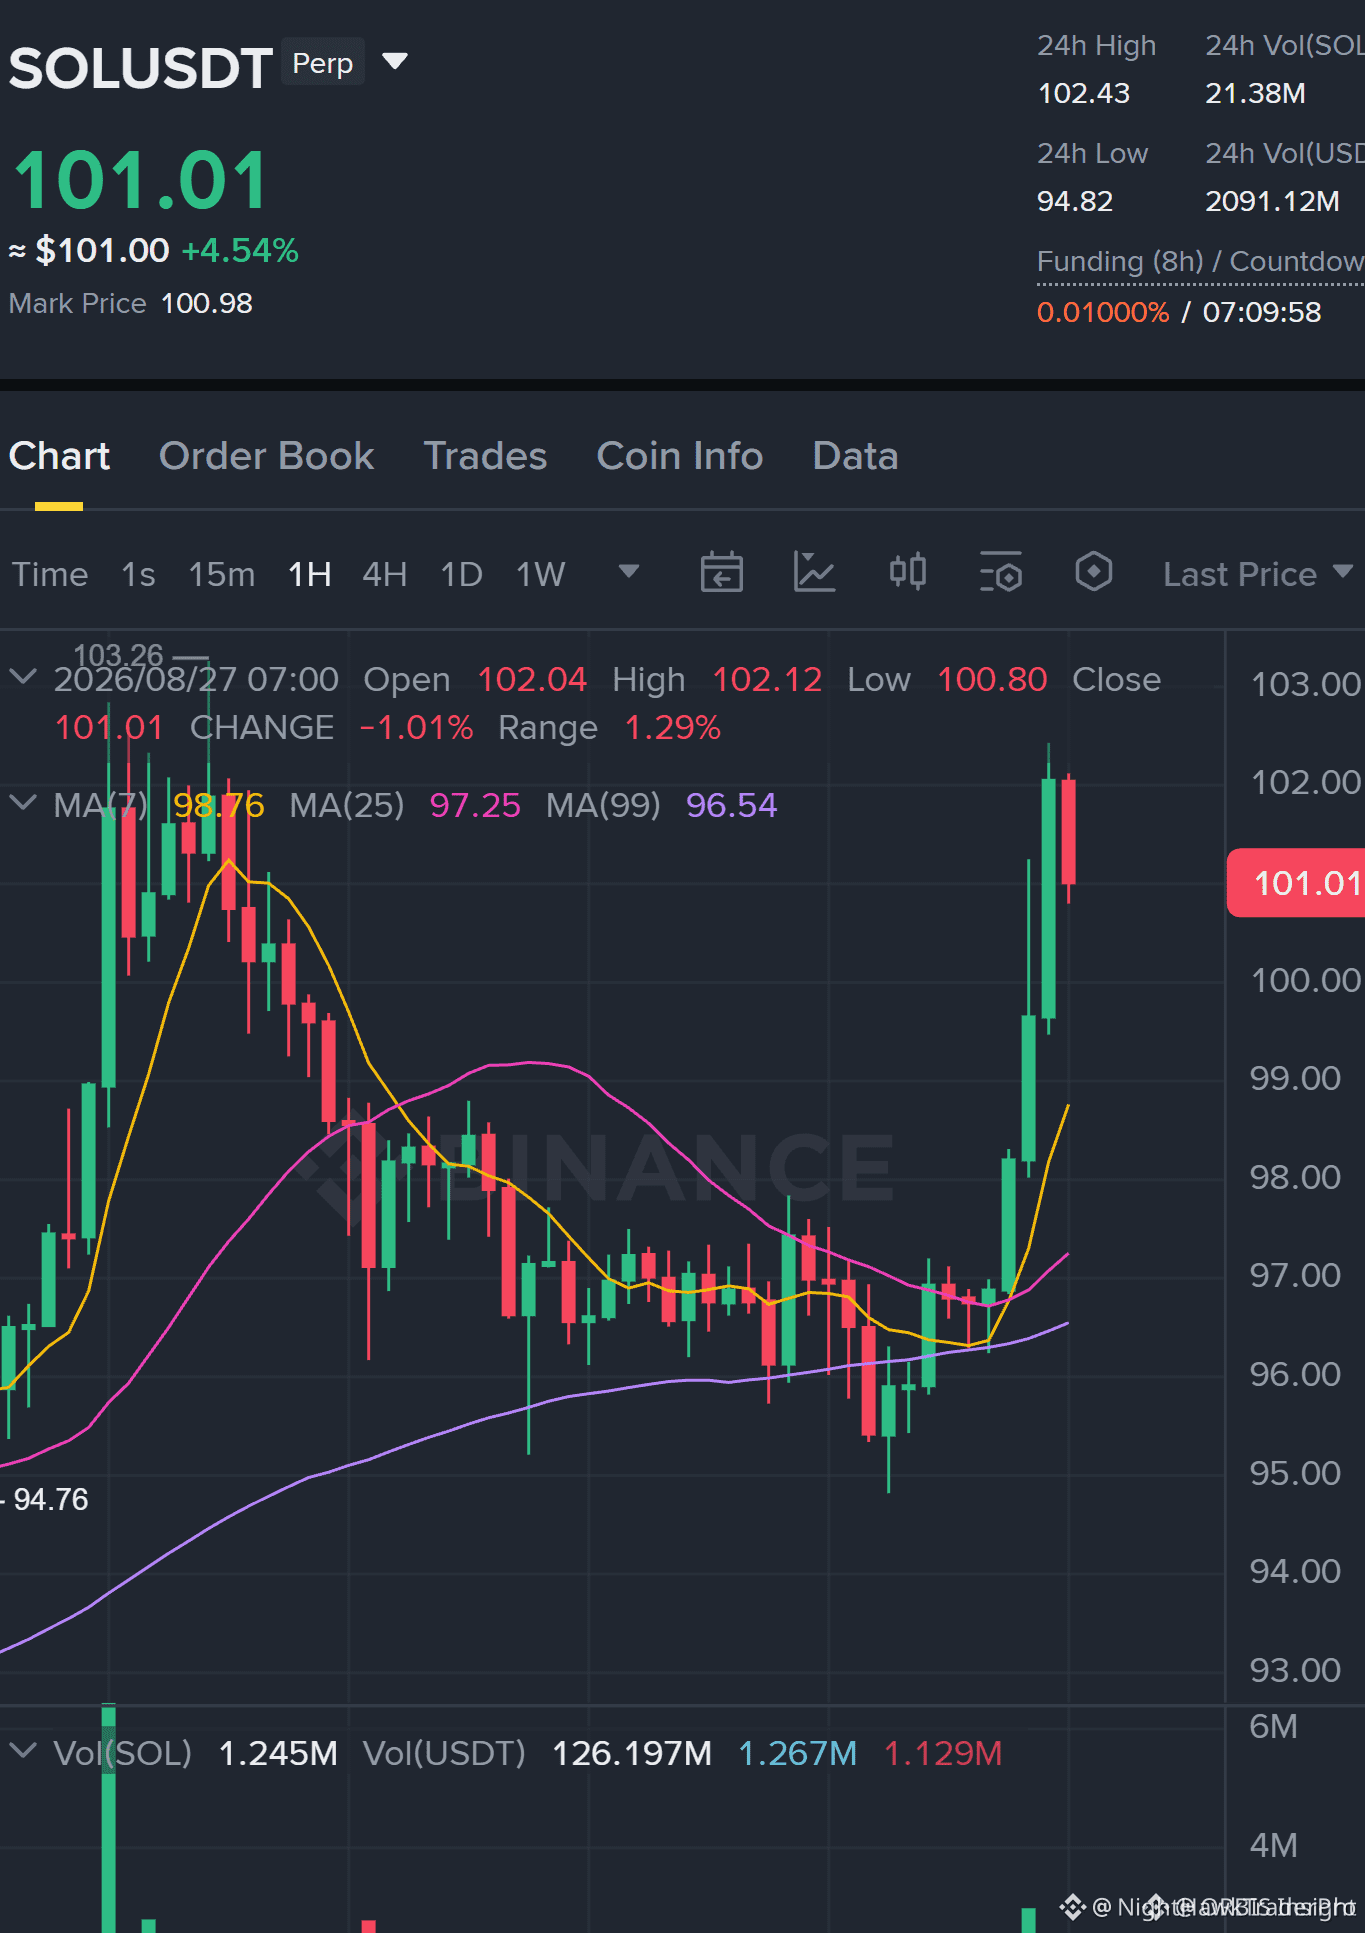1365x1933 pixels.
Task: Collapse the OHLC candle info row
Action: (x=23, y=678)
